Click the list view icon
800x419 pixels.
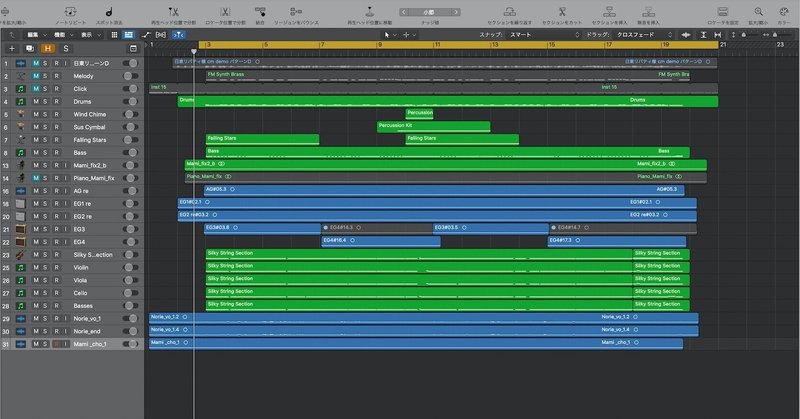129,35
